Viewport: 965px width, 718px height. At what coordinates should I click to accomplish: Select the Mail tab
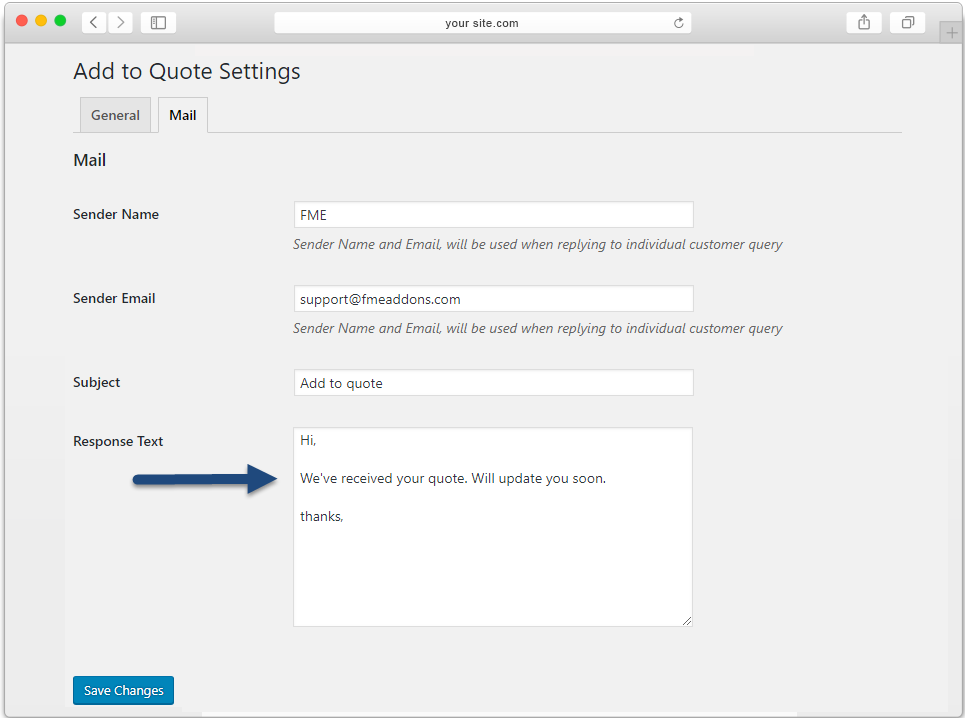pyautogui.click(x=183, y=115)
